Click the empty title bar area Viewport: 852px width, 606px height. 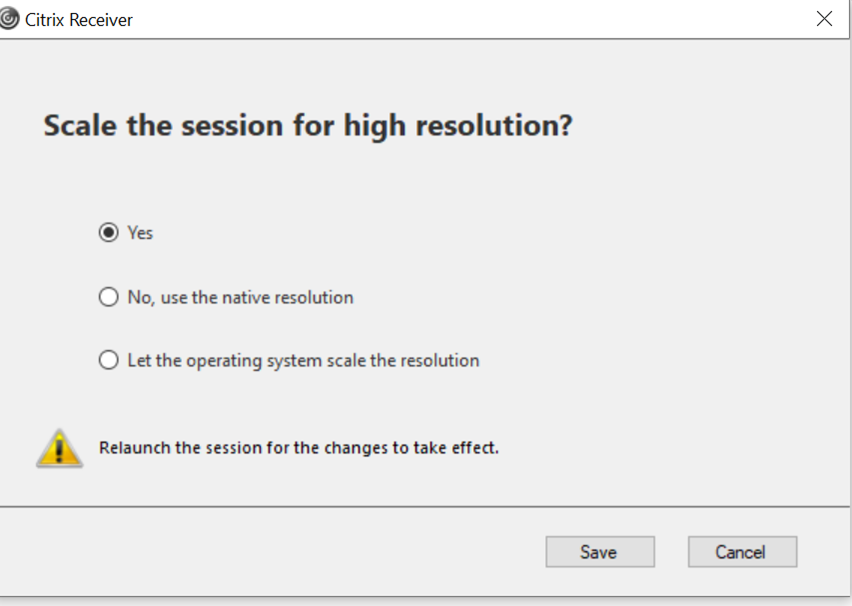473,20
